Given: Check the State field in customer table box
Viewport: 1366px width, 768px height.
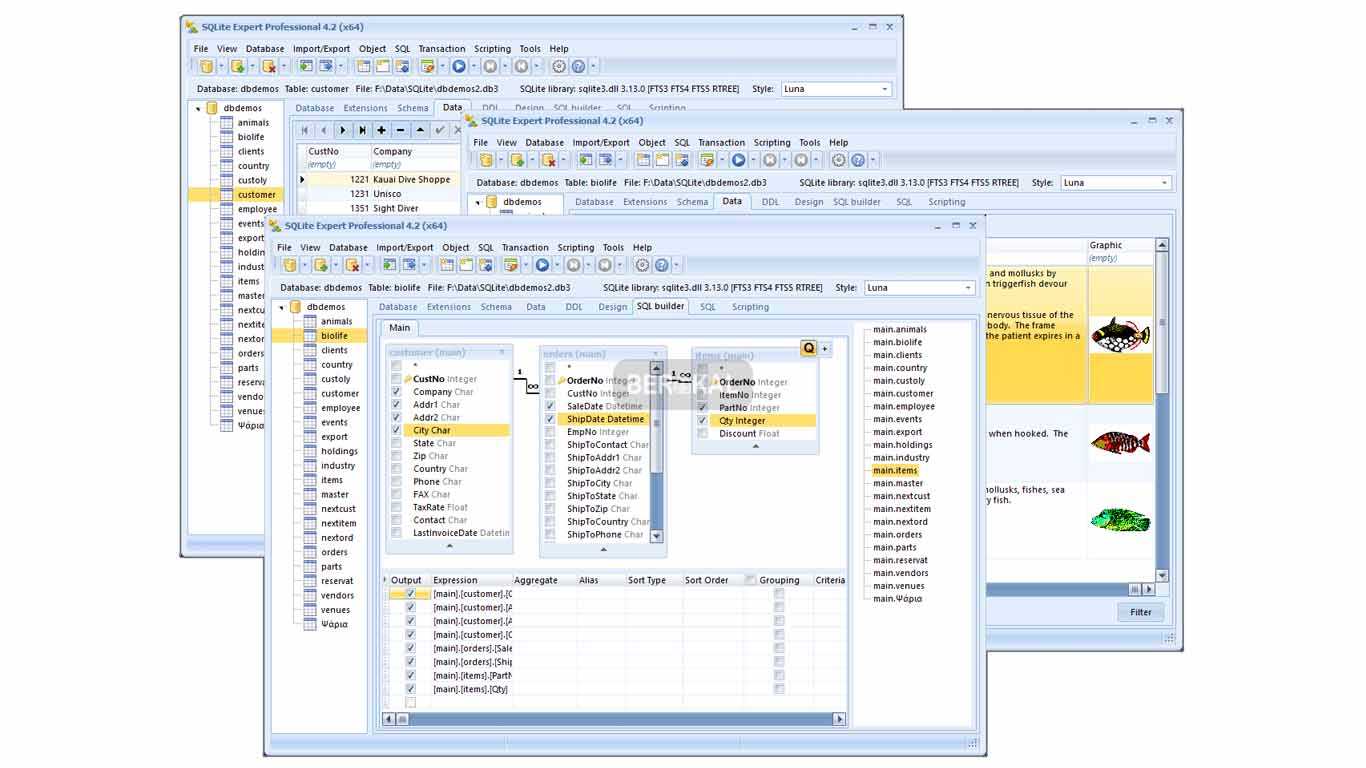Looking at the screenshot, I should [397, 443].
